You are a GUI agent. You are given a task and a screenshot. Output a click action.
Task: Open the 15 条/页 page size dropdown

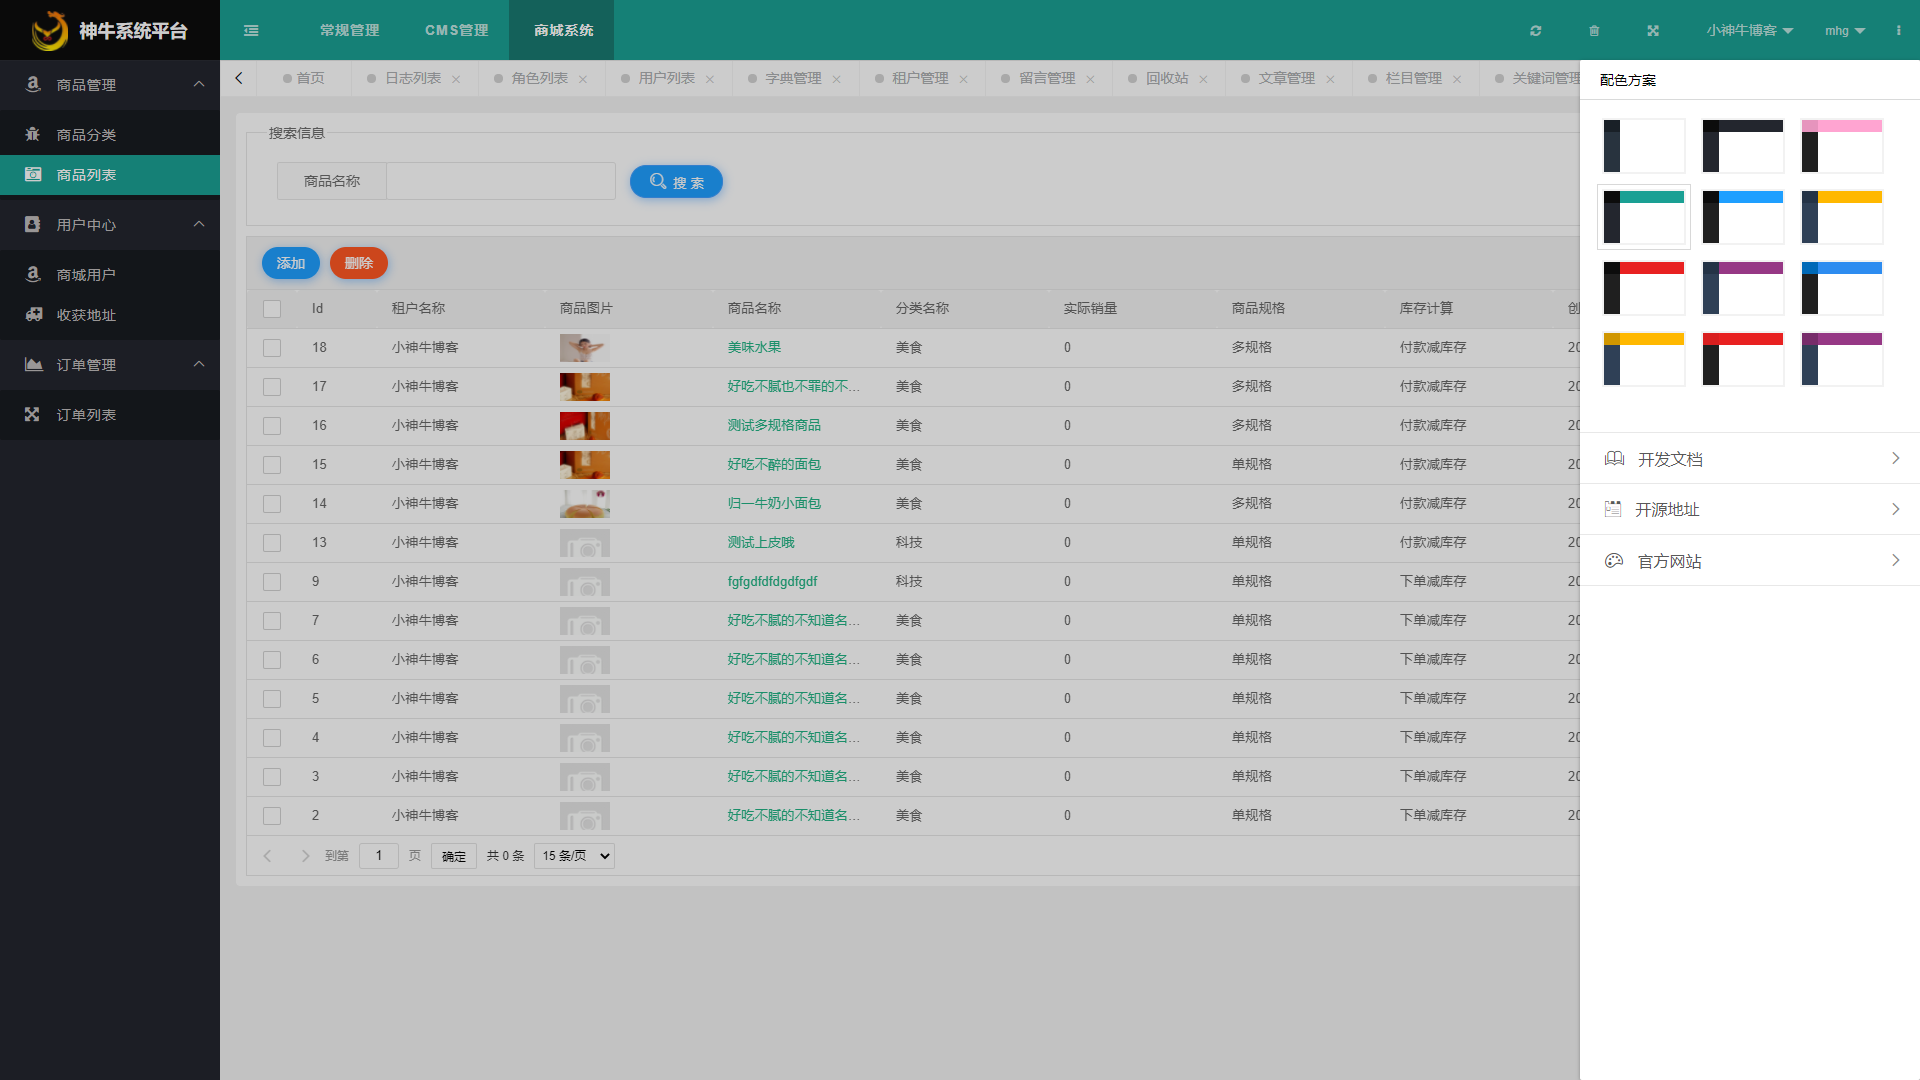click(x=574, y=856)
